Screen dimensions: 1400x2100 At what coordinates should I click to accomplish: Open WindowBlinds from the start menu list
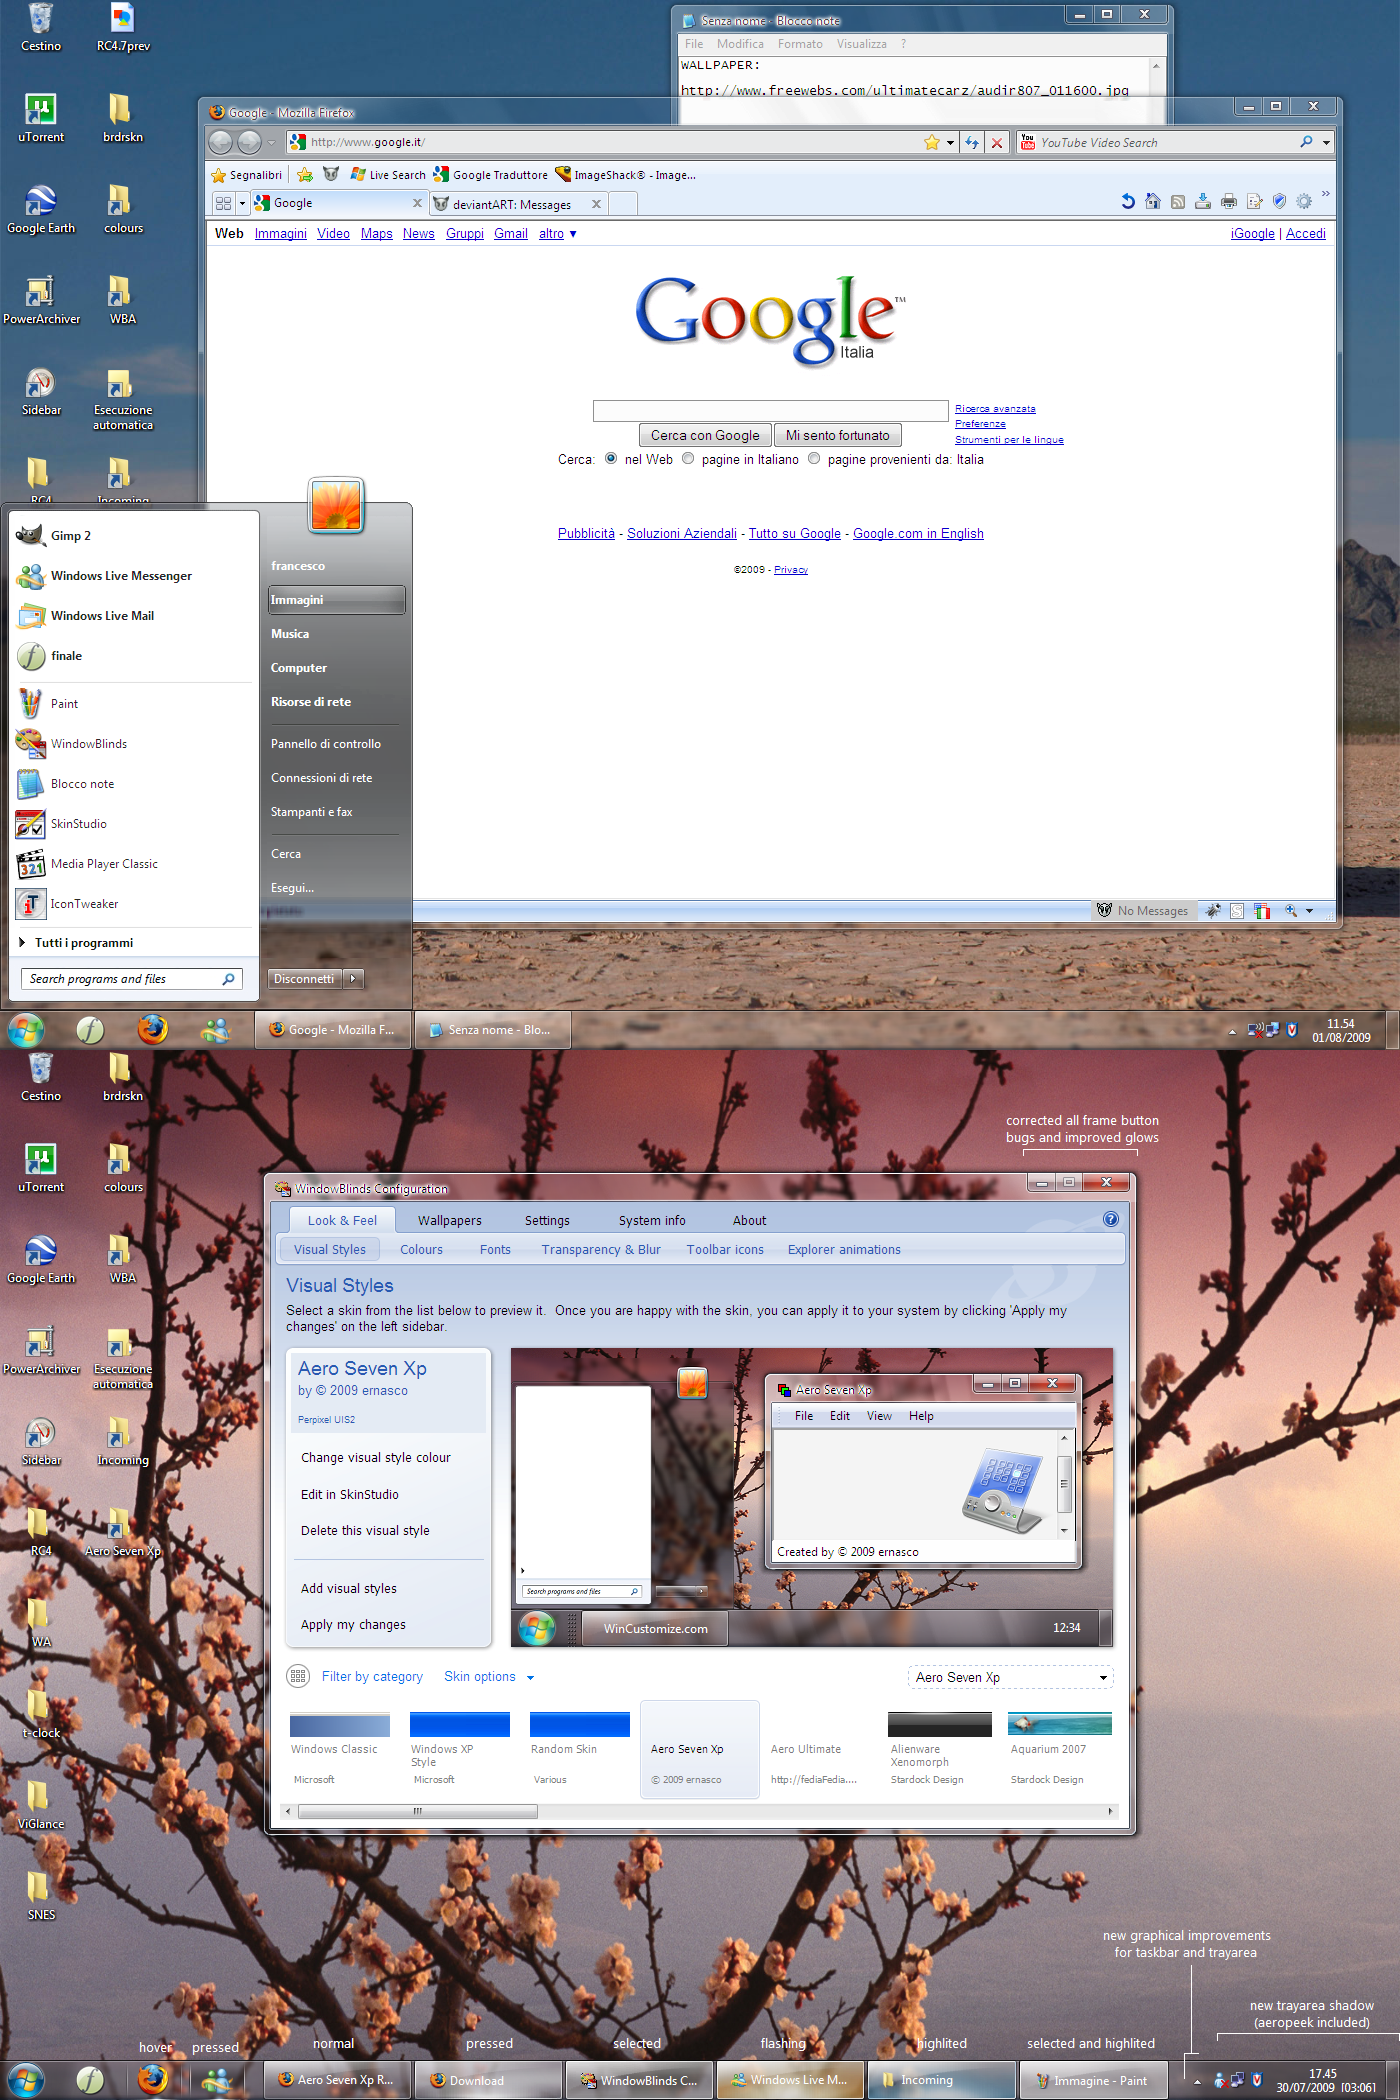tap(134, 744)
